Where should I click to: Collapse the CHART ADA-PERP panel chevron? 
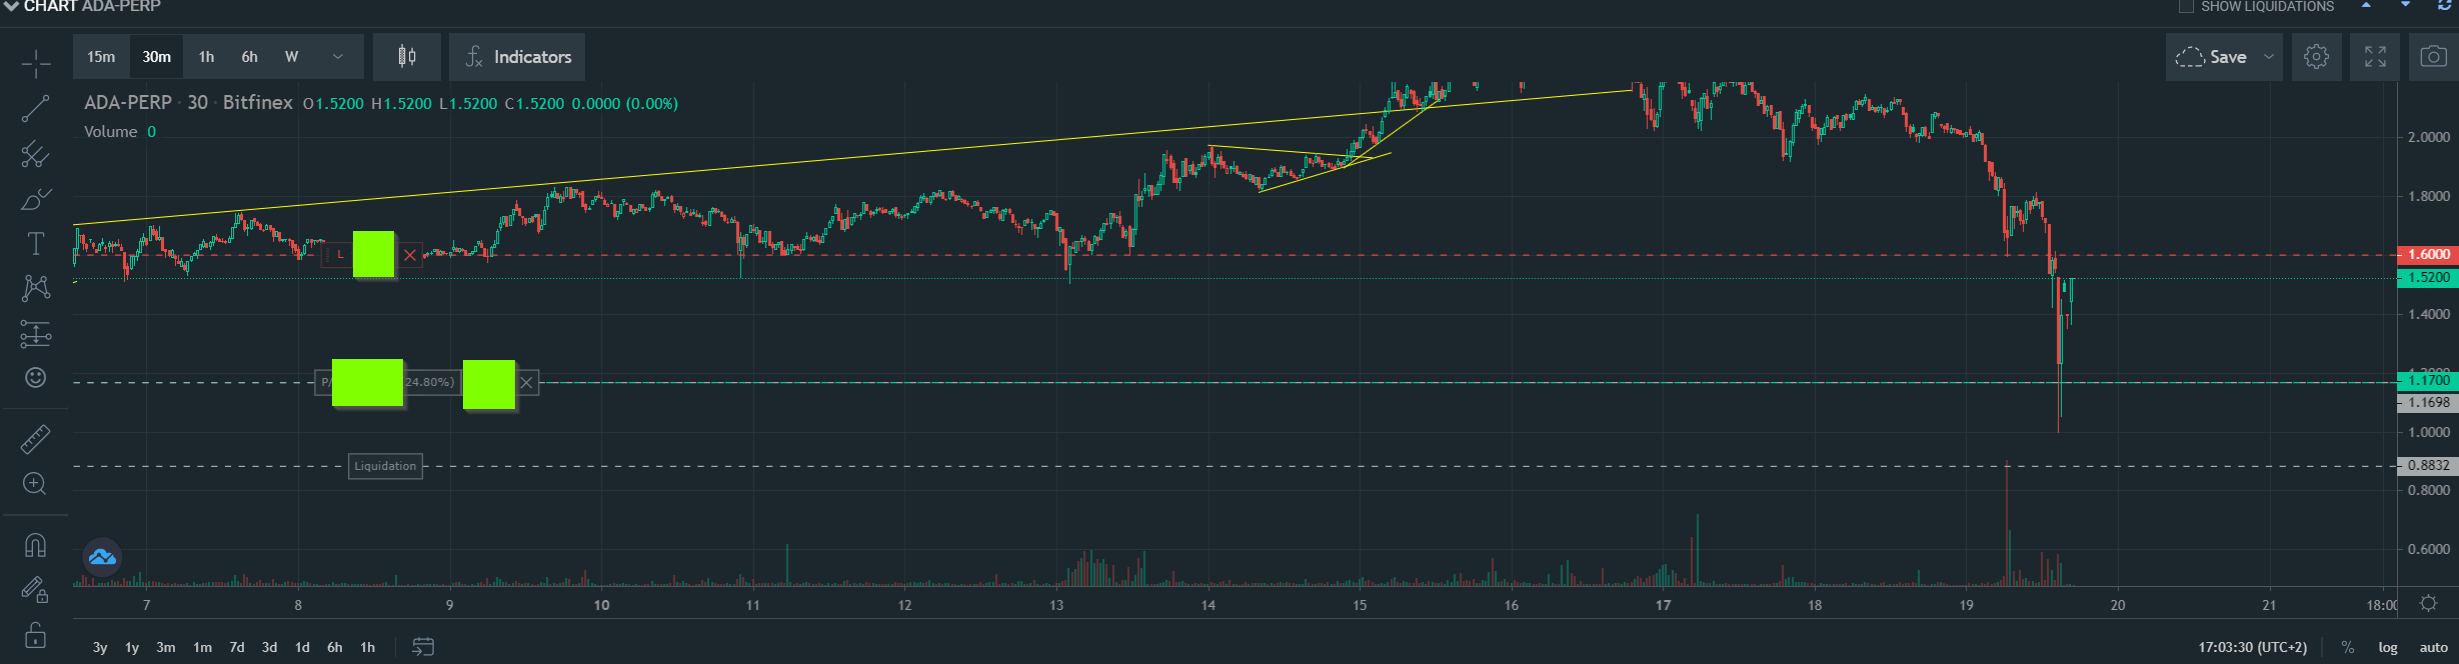tap(11, 7)
